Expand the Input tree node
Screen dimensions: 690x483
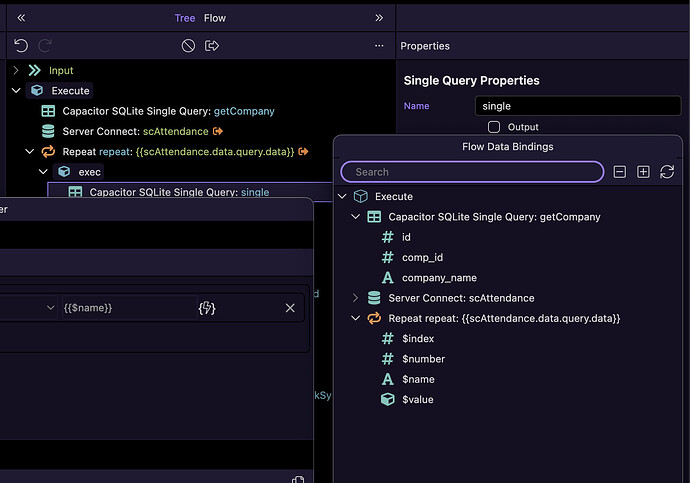coord(16,71)
